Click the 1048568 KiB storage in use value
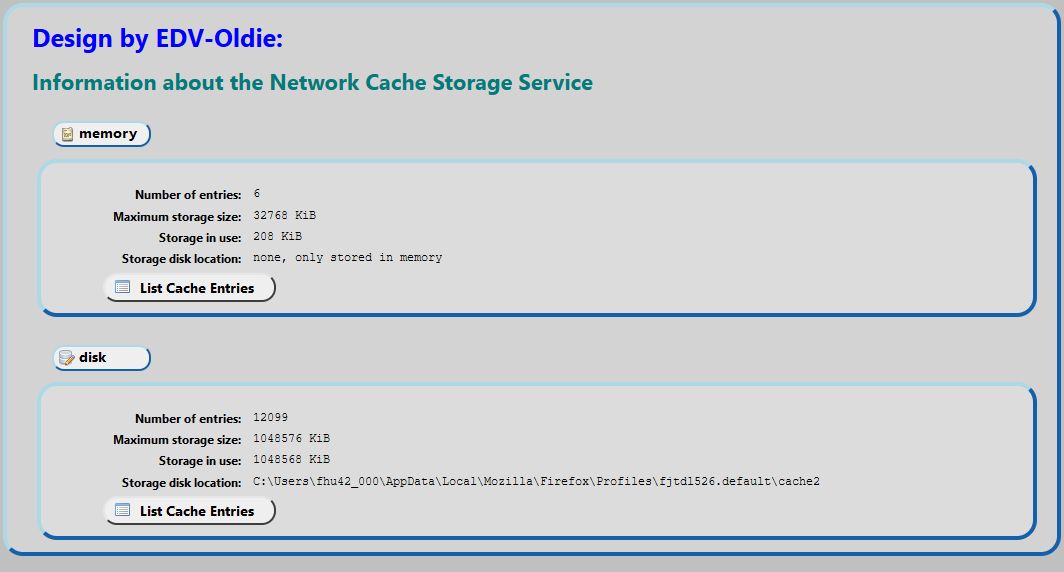Screen dimensions: 1064x572 292,460
